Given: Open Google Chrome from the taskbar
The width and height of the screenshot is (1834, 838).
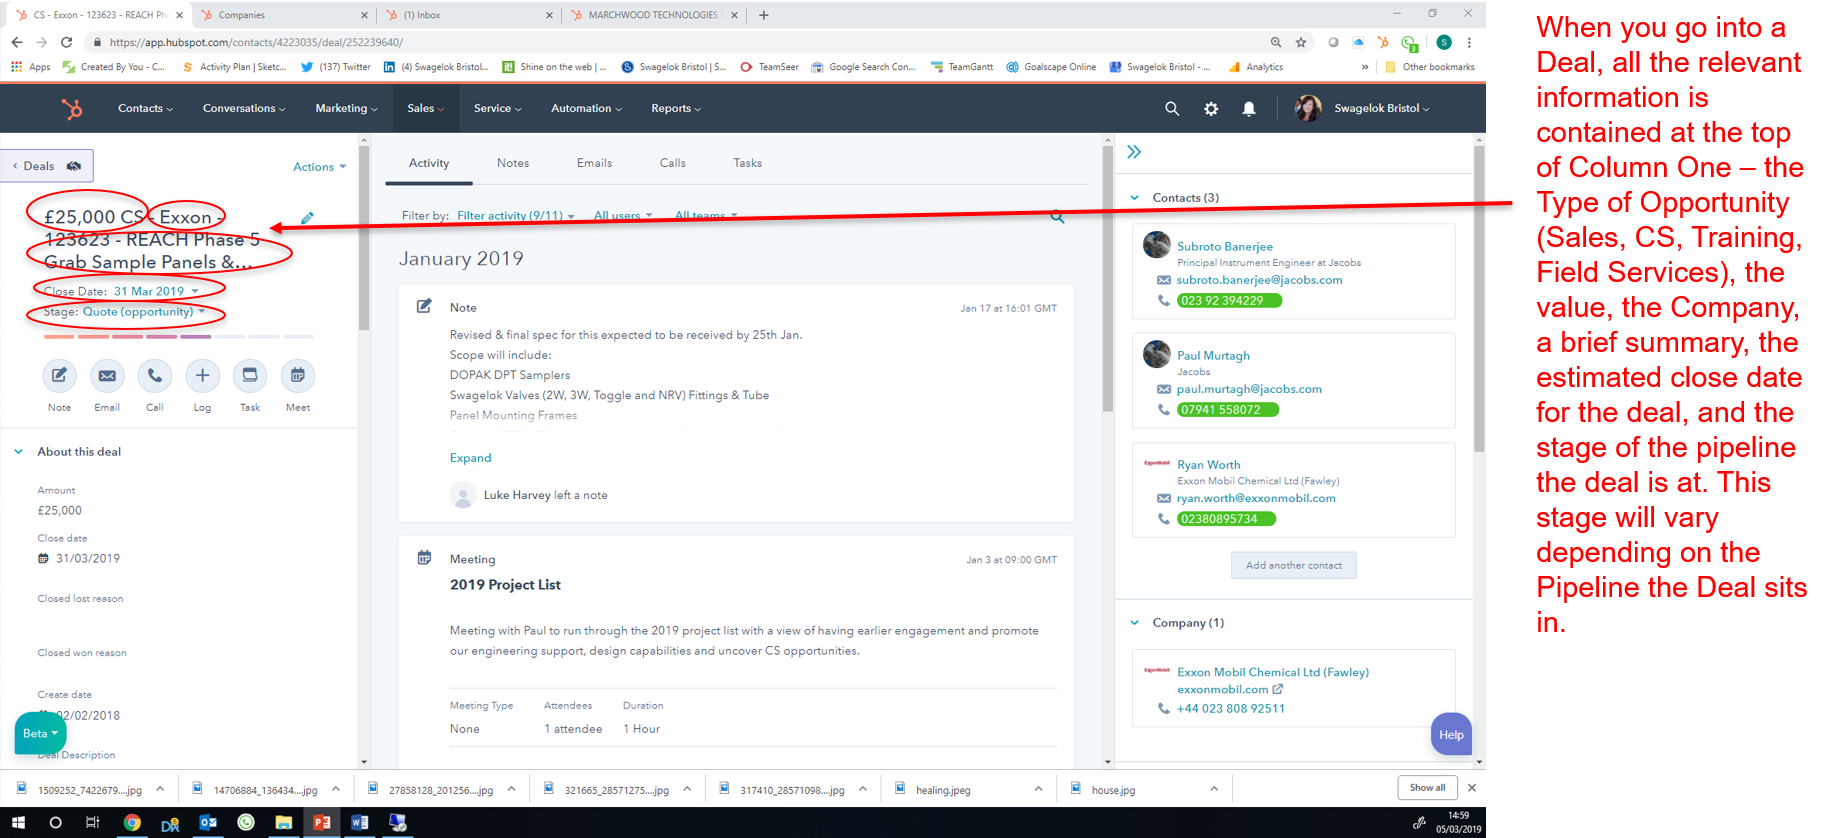Looking at the screenshot, I should click(x=132, y=822).
